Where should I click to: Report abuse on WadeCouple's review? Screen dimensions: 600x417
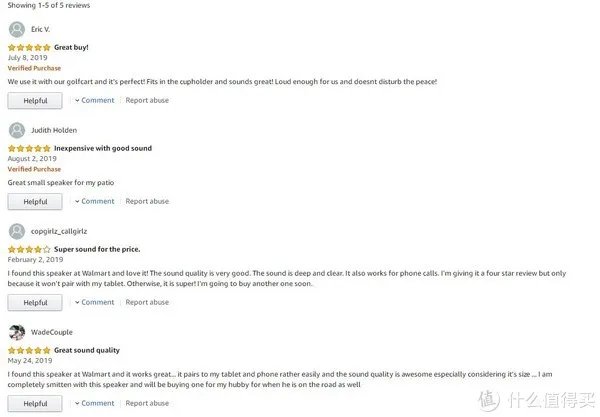pos(147,403)
